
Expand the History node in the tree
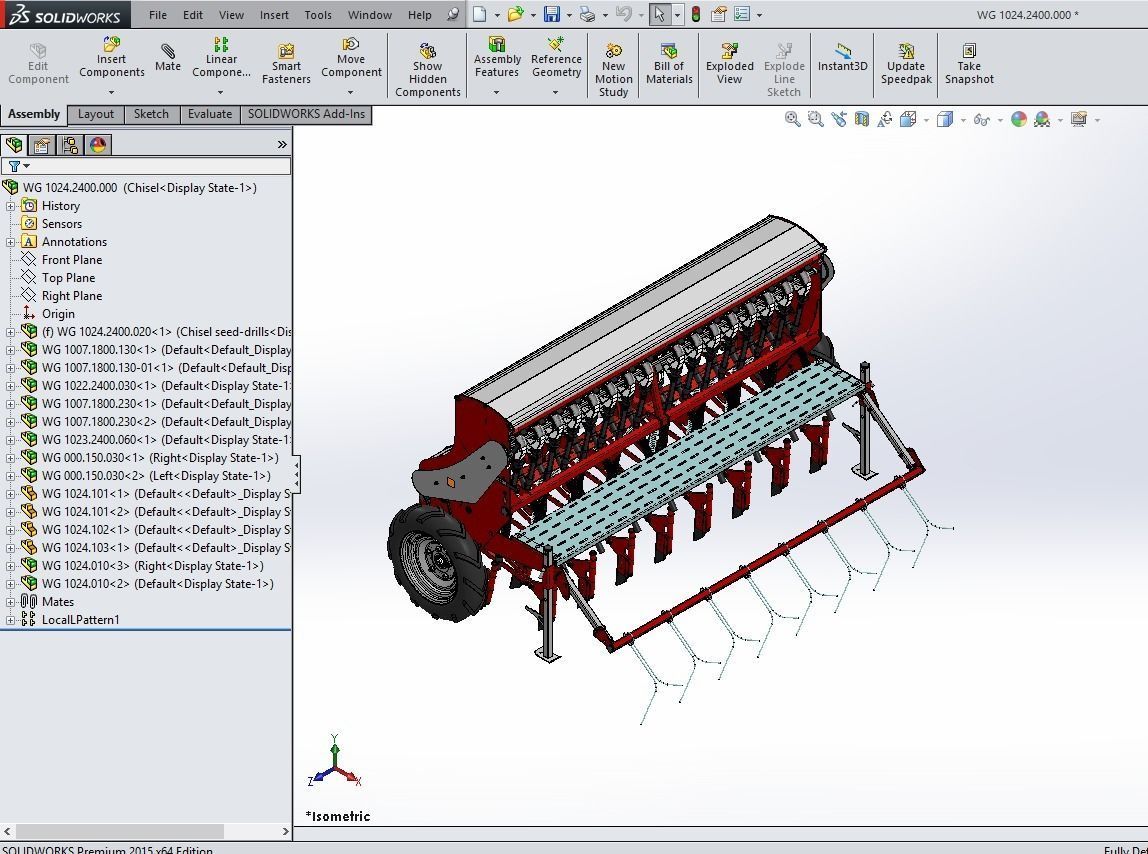[10, 206]
